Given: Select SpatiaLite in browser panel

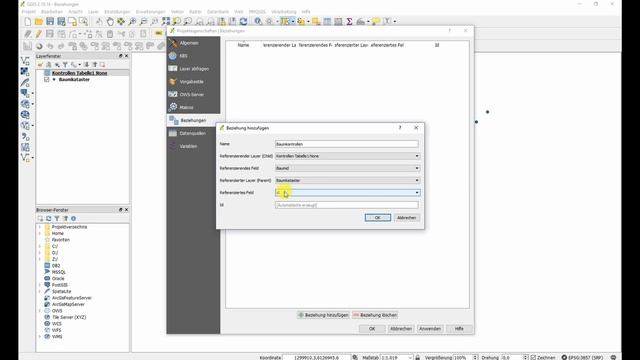Looking at the screenshot, I should tap(62, 291).
